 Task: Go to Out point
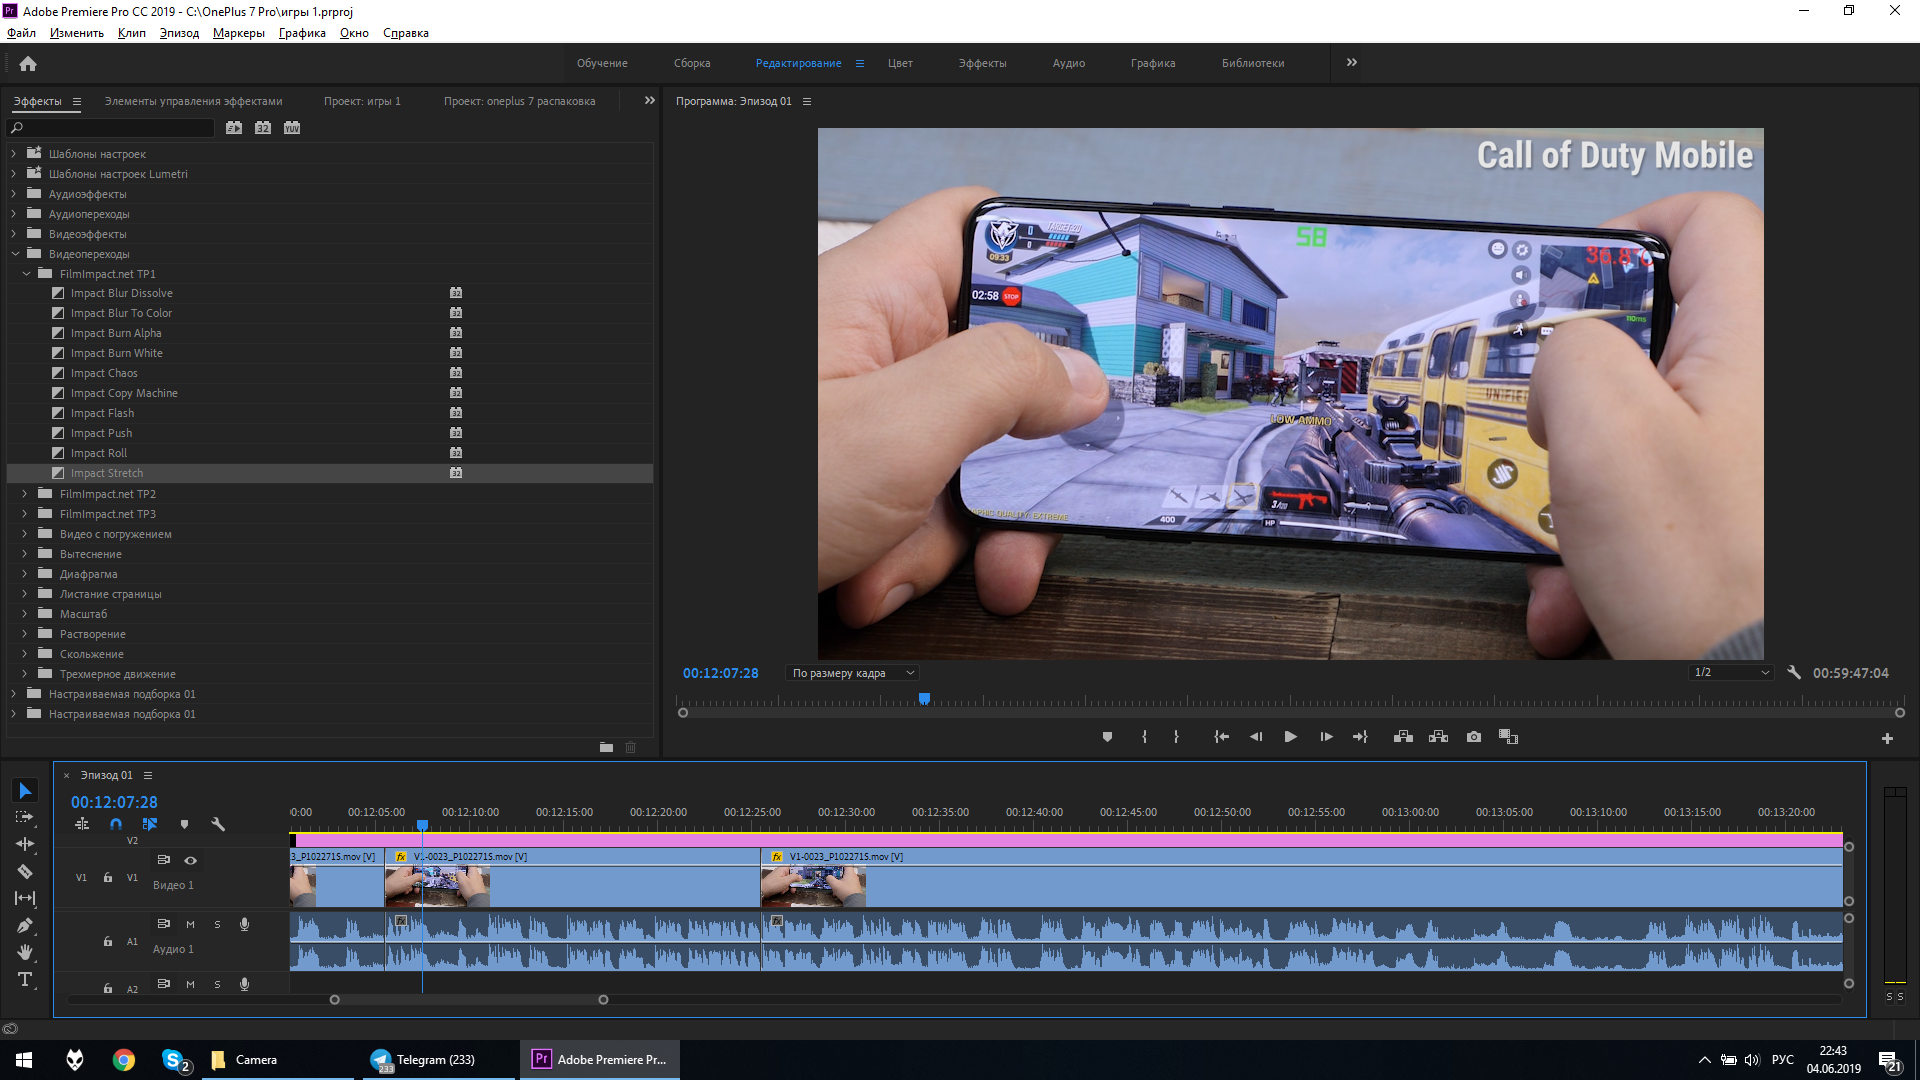tap(1360, 737)
